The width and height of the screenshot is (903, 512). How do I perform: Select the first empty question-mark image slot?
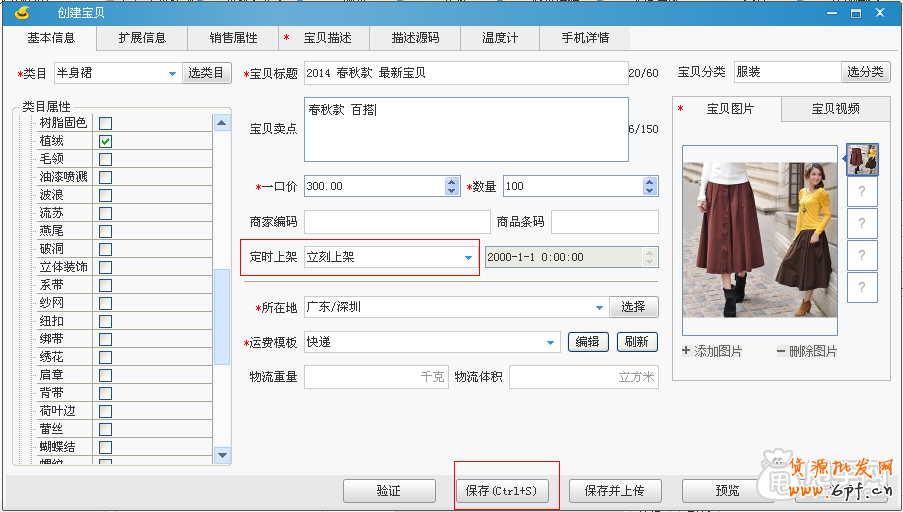click(x=862, y=191)
